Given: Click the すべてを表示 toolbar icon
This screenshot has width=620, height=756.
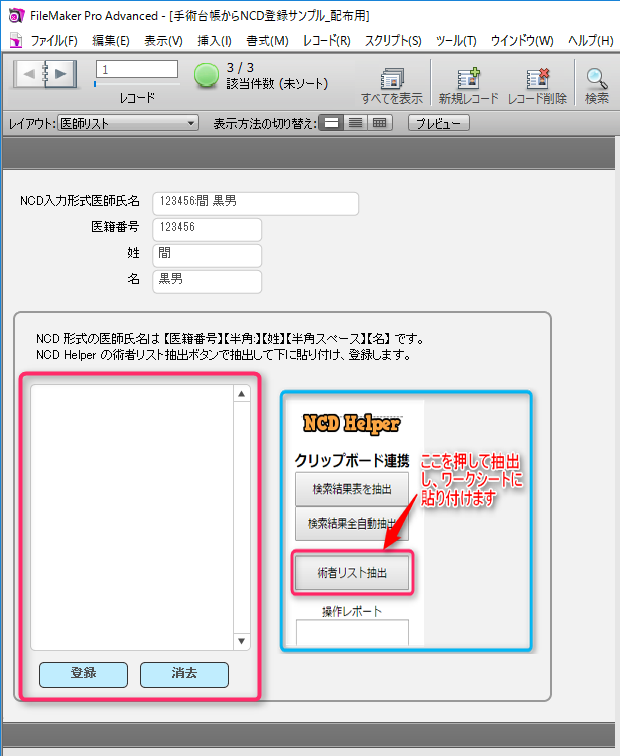Looking at the screenshot, I should click(392, 86).
